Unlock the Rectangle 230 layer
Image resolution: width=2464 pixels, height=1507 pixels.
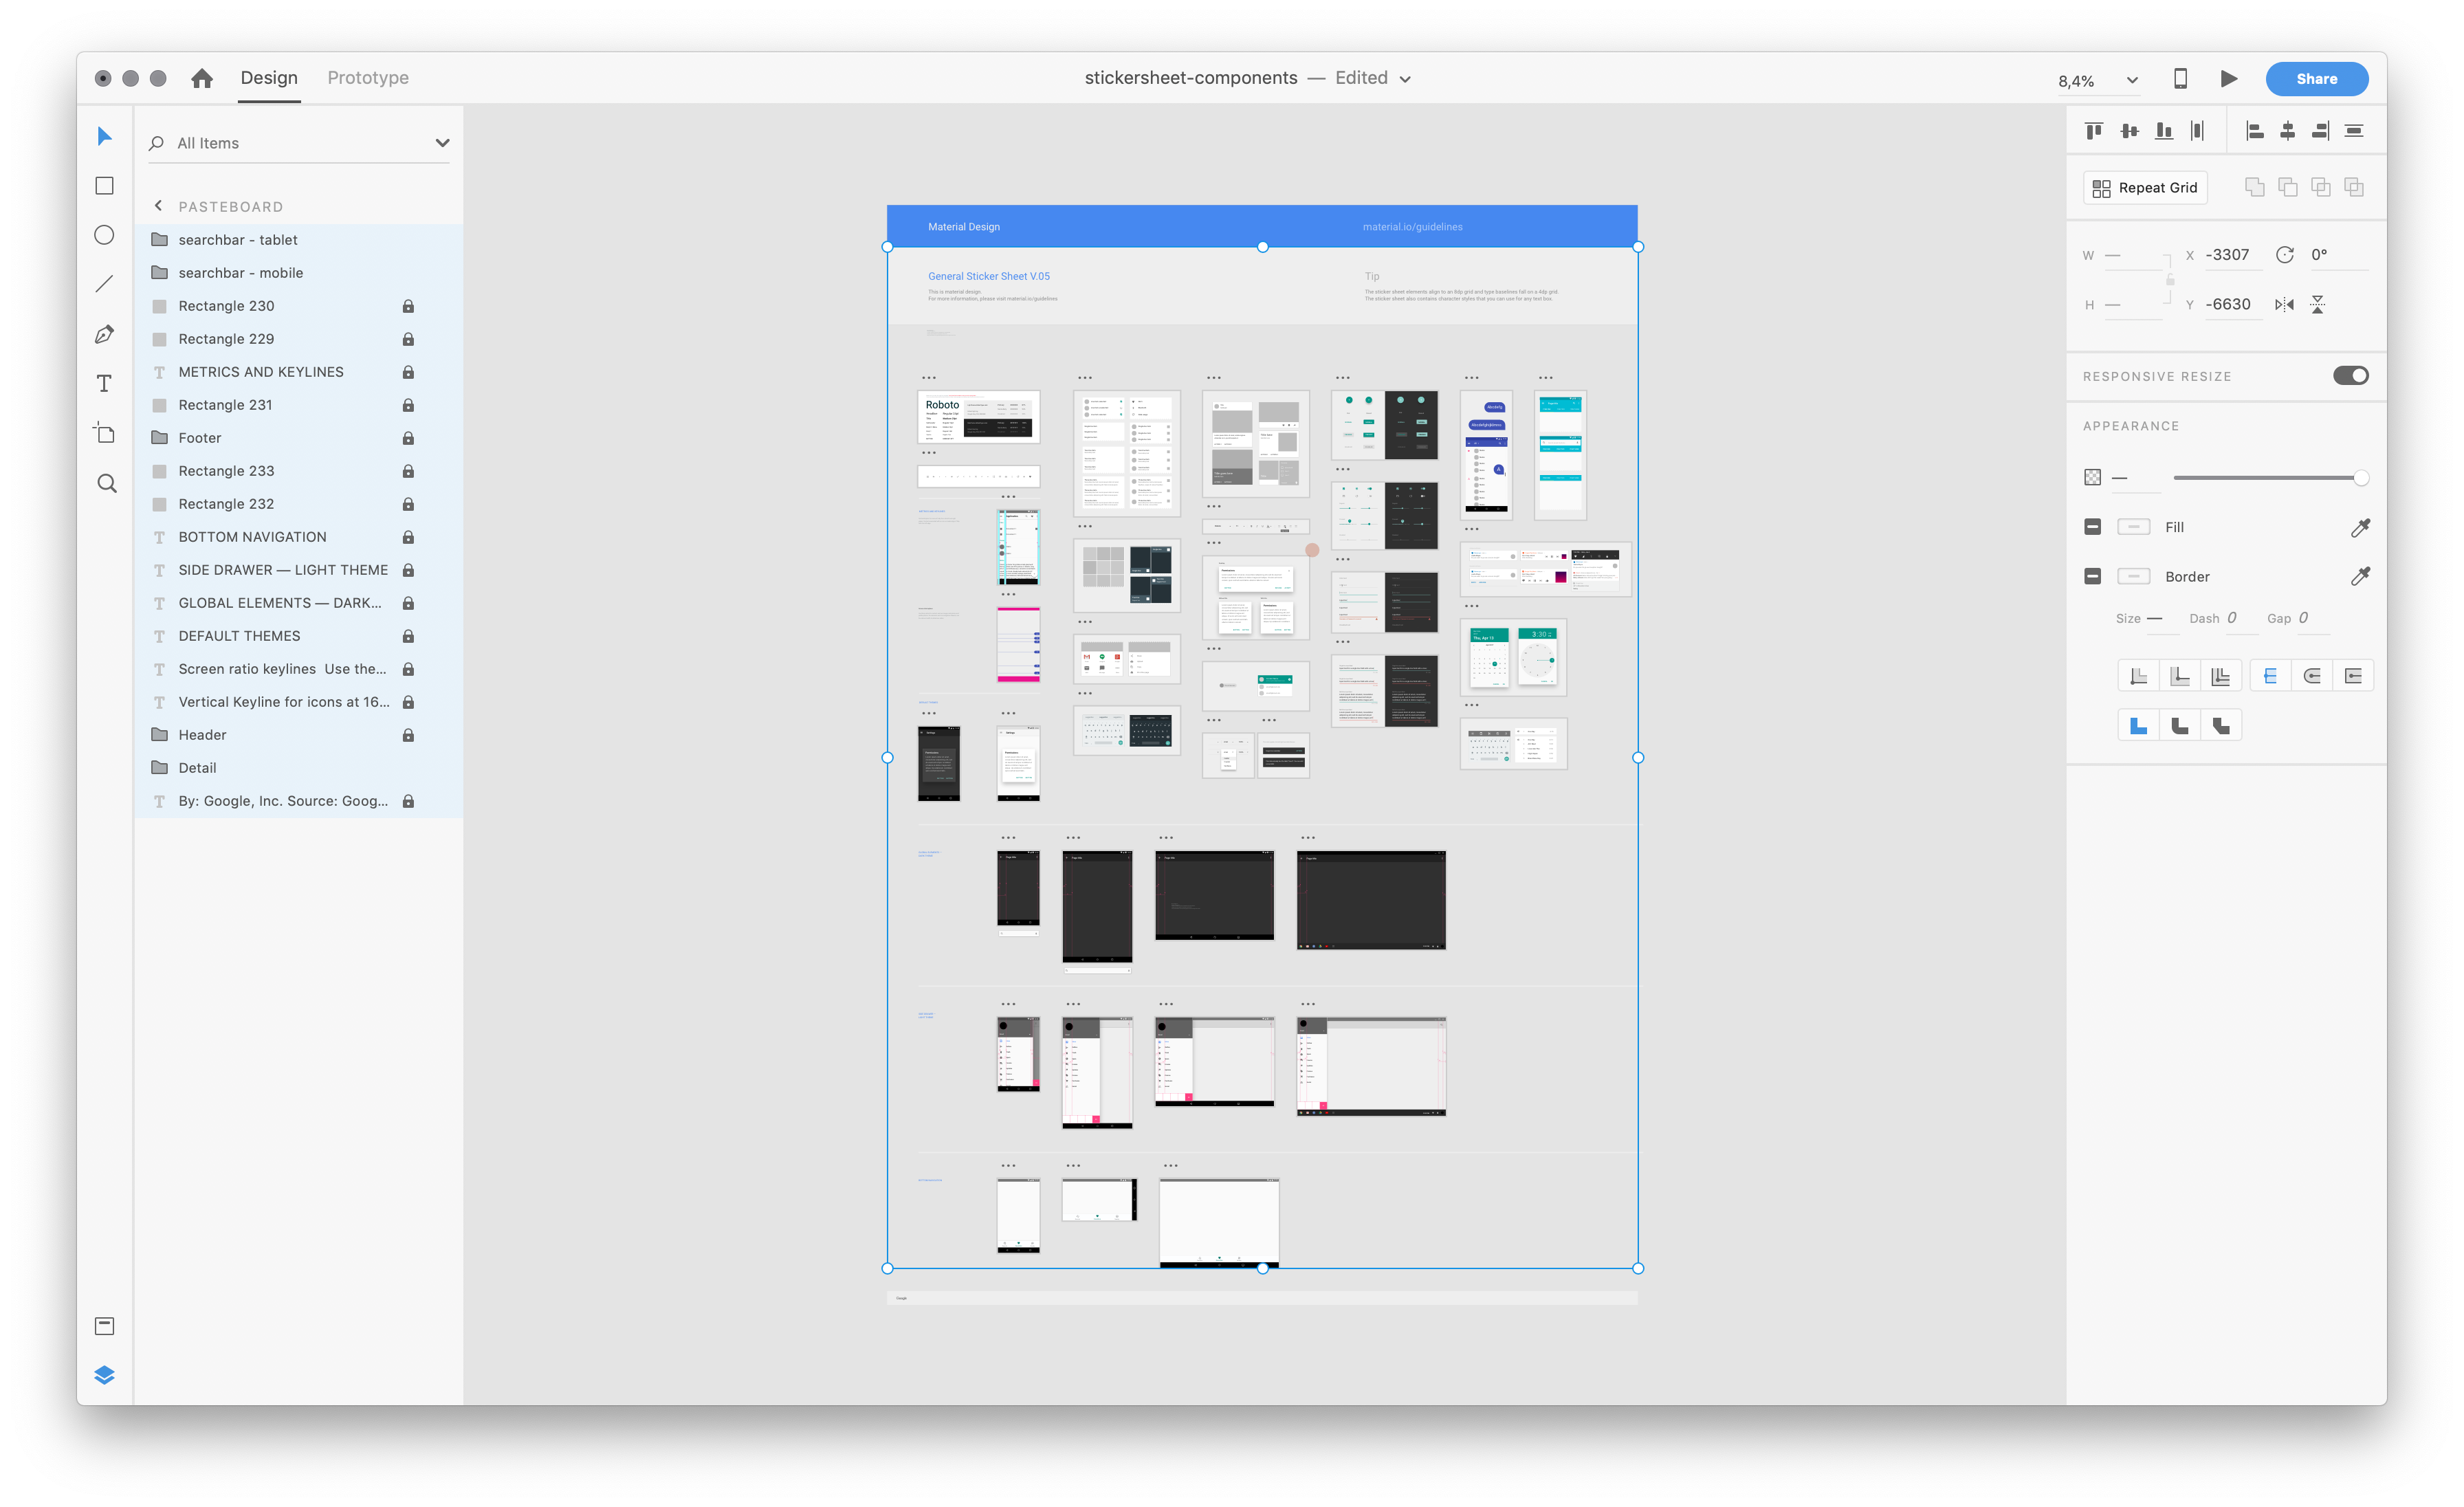click(x=408, y=306)
